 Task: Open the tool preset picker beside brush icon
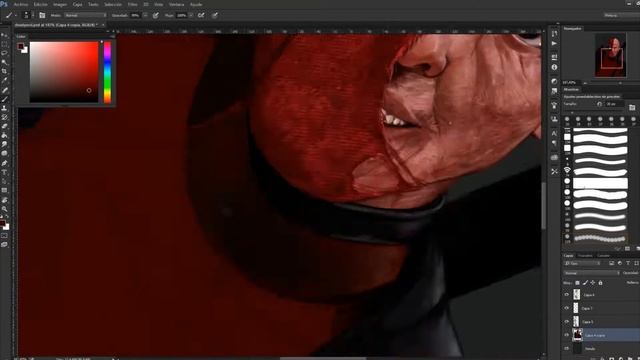(x=16, y=15)
